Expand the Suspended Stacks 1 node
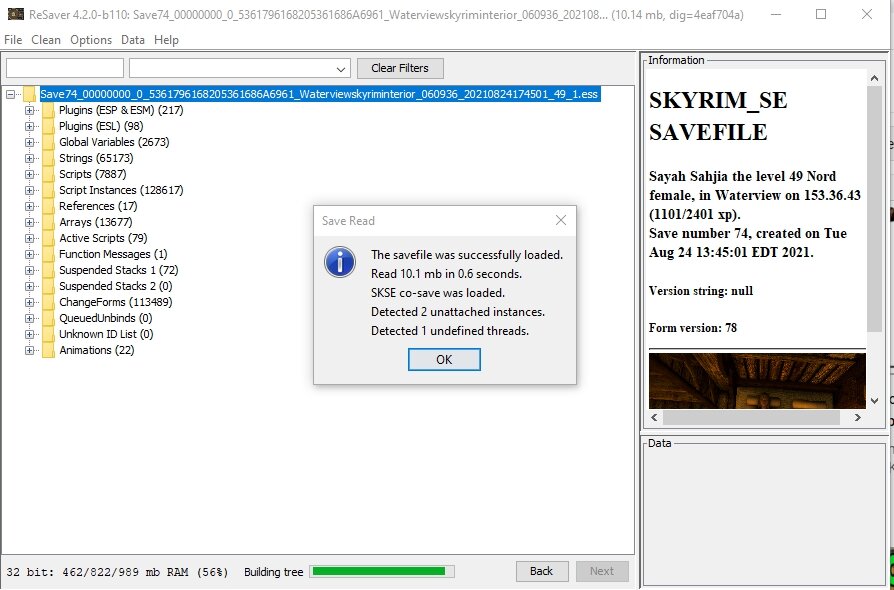894x590 pixels. pyautogui.click(x=29, y=270)
